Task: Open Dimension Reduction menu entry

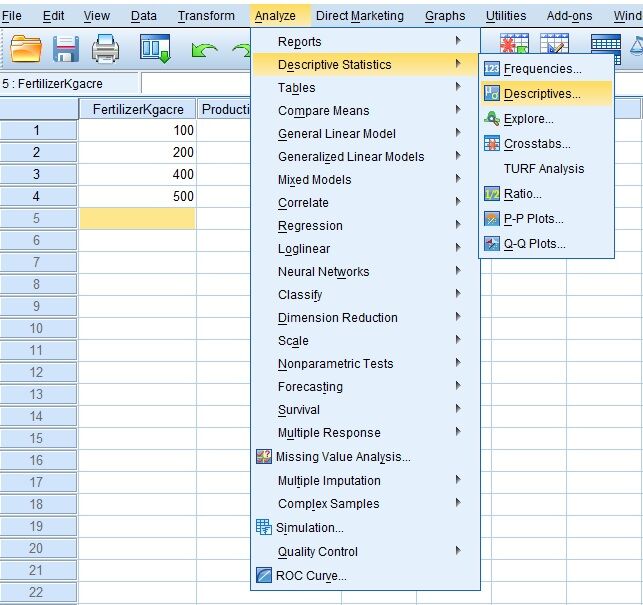Action: (365, 317)
